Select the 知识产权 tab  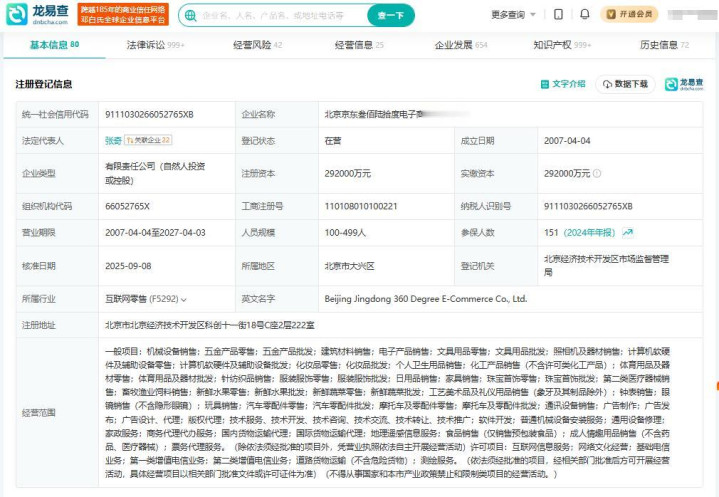(558, 45)
